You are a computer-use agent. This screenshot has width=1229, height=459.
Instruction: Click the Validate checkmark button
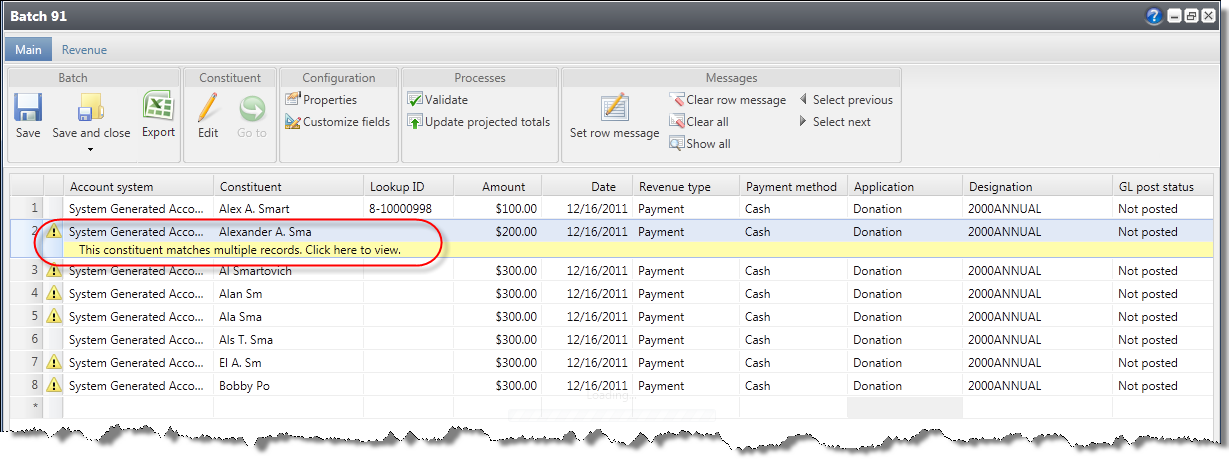437,100
